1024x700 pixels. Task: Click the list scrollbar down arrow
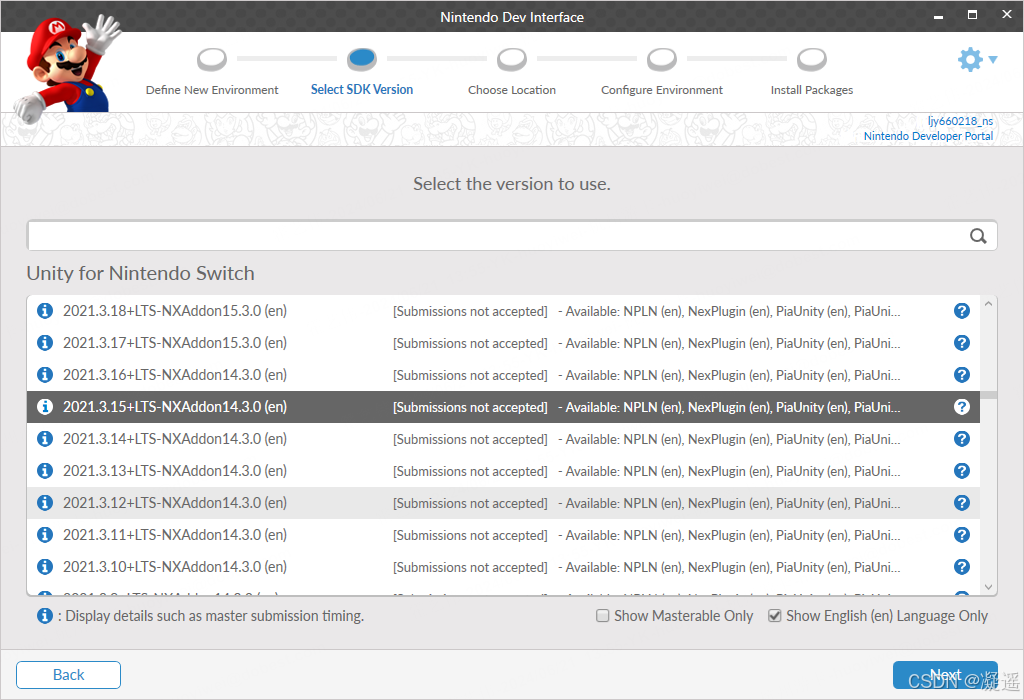point(988,588)
